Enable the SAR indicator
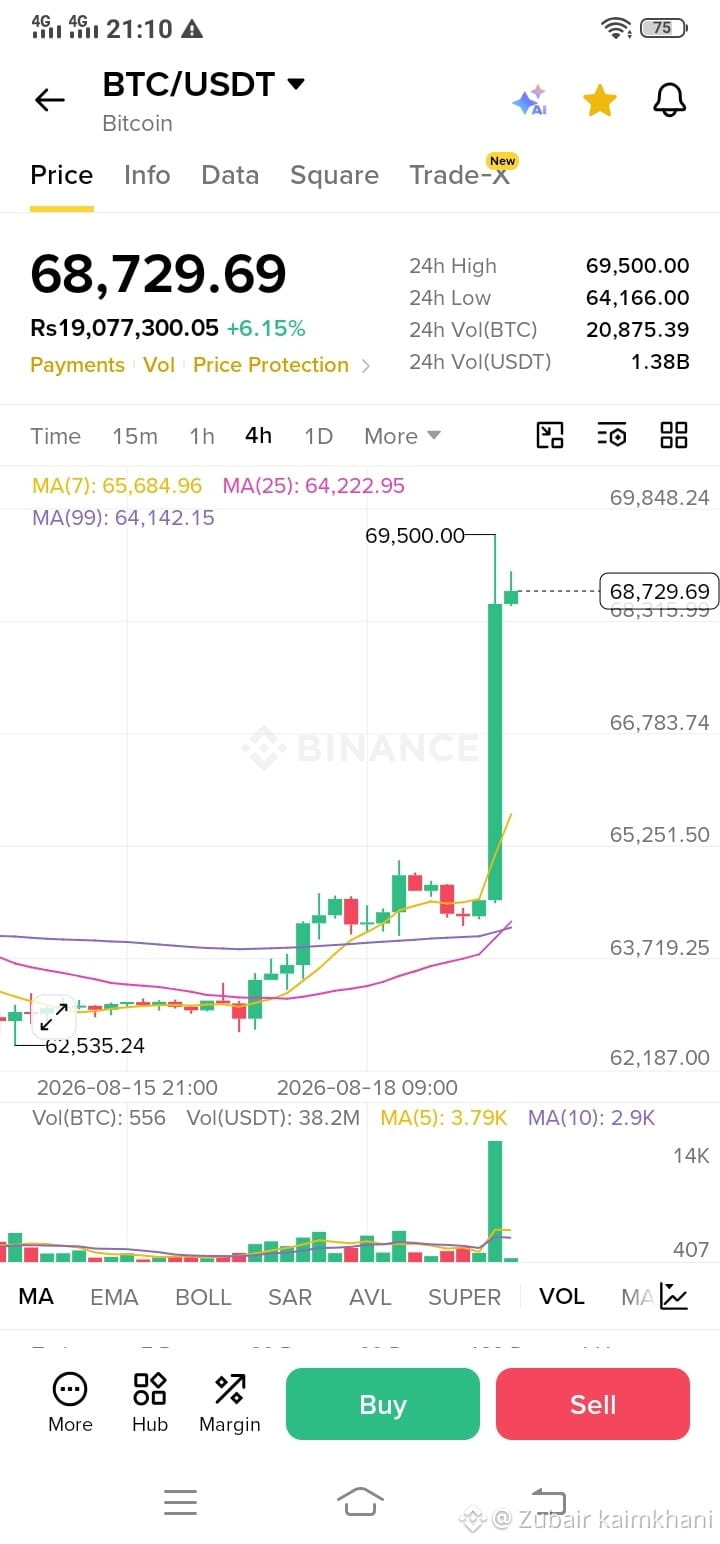This screenshot has width=720, height=1544. (x=290, y=1297)
